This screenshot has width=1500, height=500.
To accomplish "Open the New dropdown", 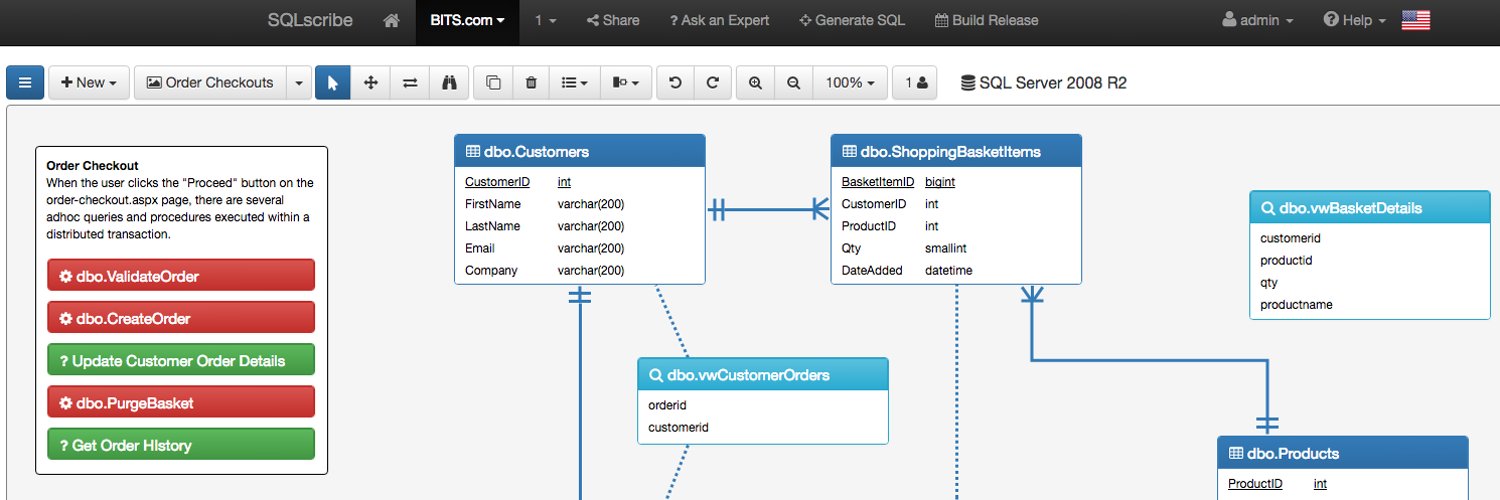I will click(89, 83).
